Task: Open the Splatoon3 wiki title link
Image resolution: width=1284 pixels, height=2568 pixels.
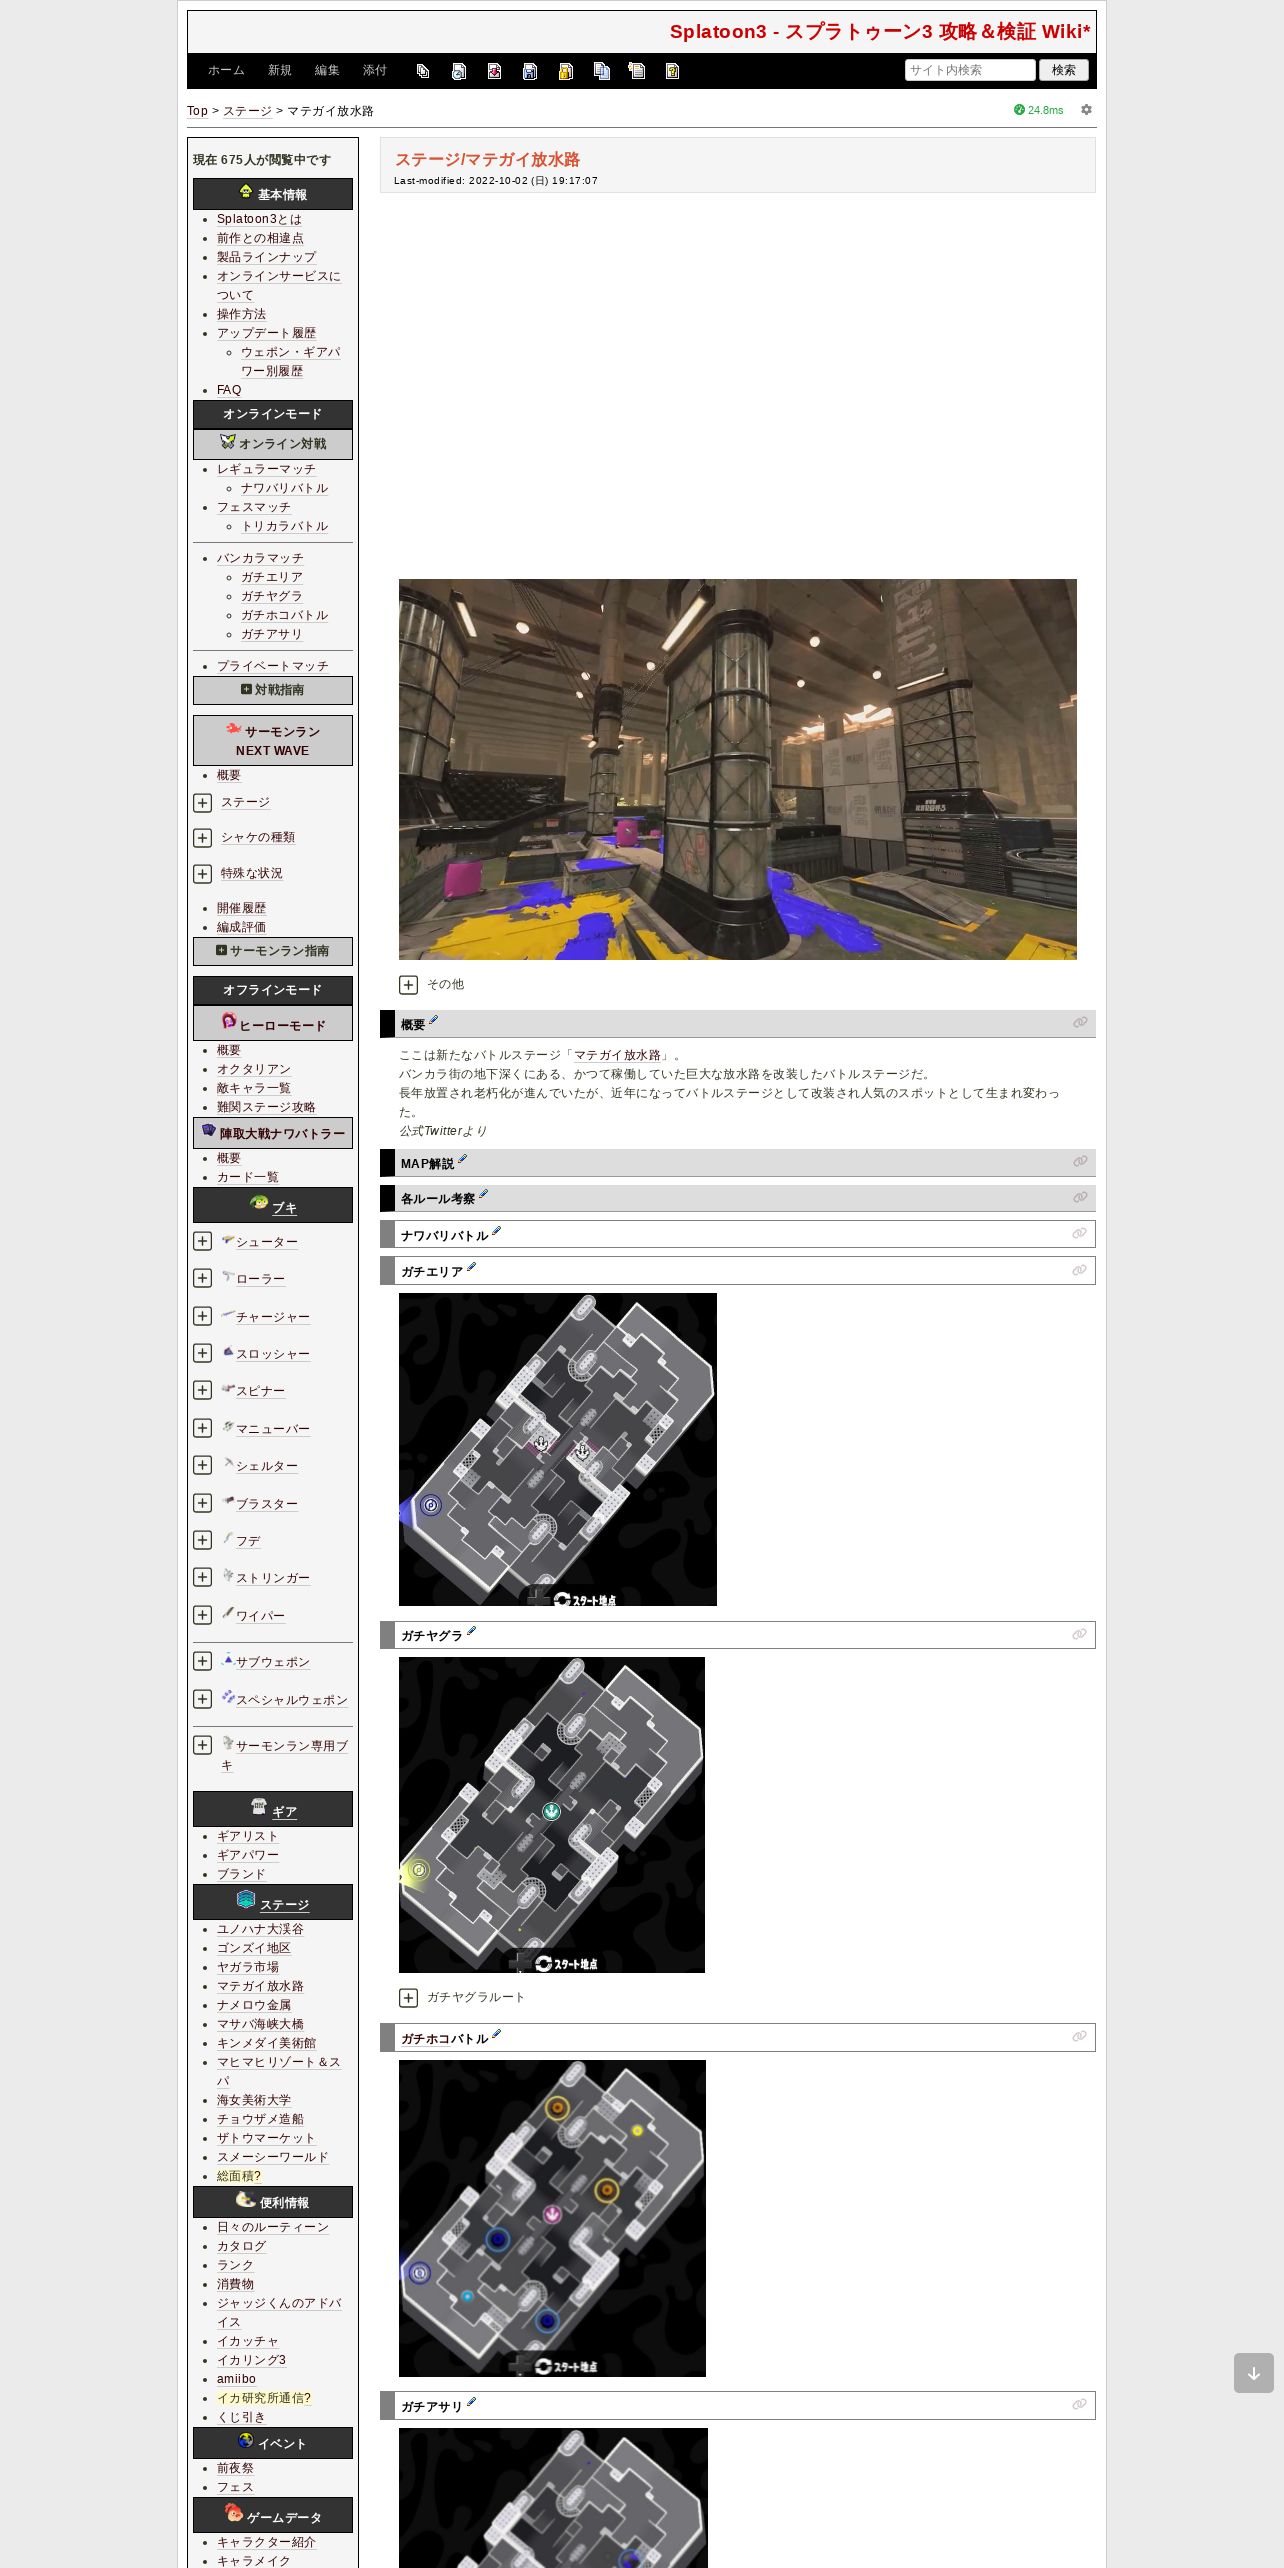Action: [x=880, y=32]
